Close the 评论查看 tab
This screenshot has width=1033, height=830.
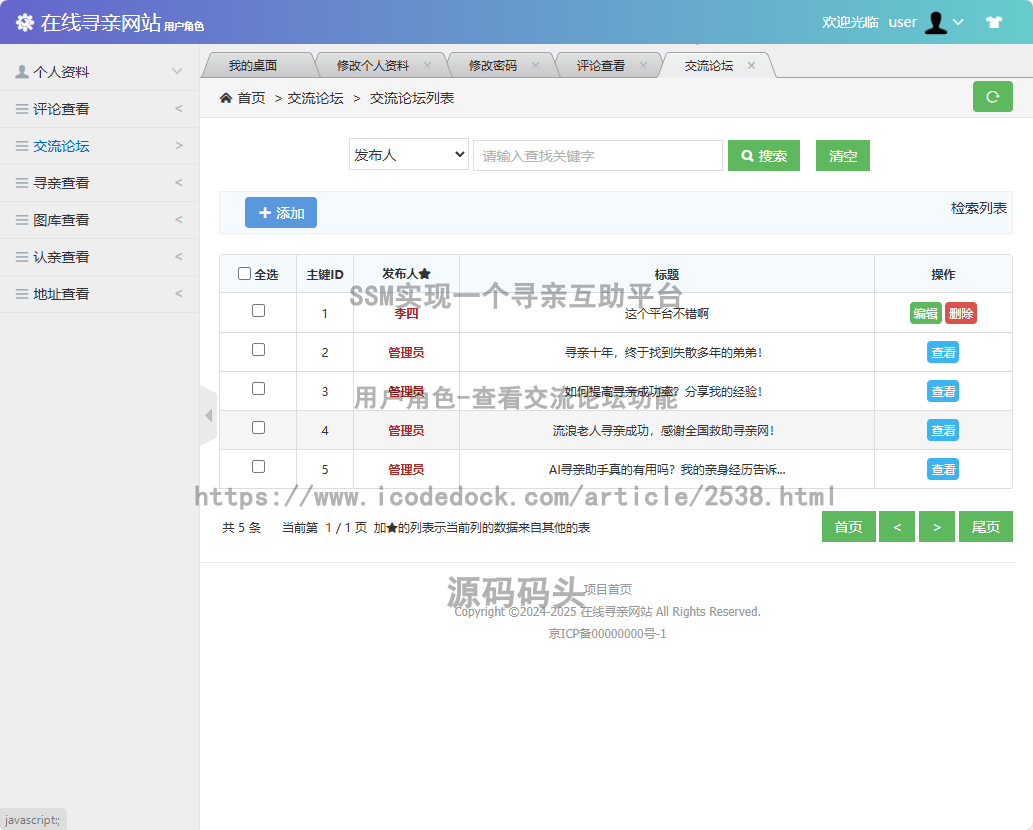click(644, 65)
